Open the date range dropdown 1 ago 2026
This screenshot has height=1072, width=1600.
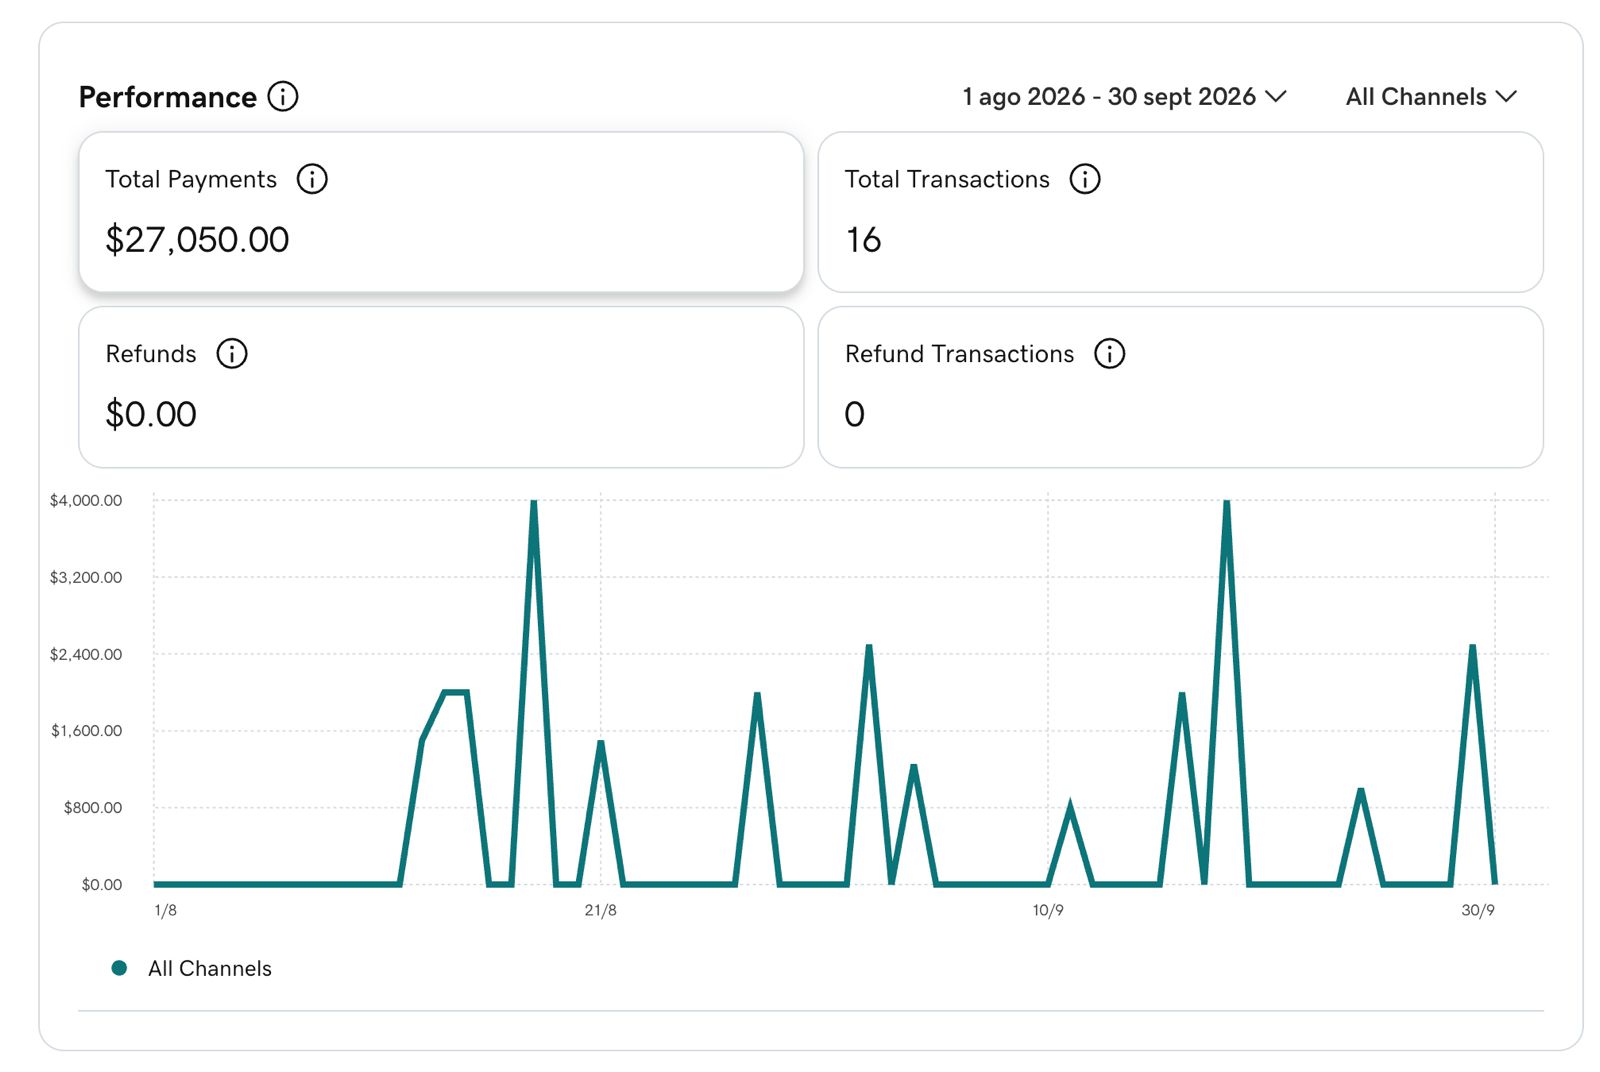pos(1124,97)
